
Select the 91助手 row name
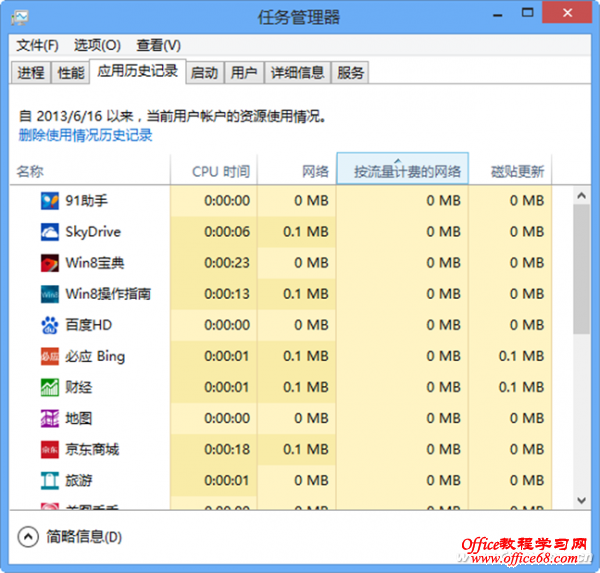86,201
